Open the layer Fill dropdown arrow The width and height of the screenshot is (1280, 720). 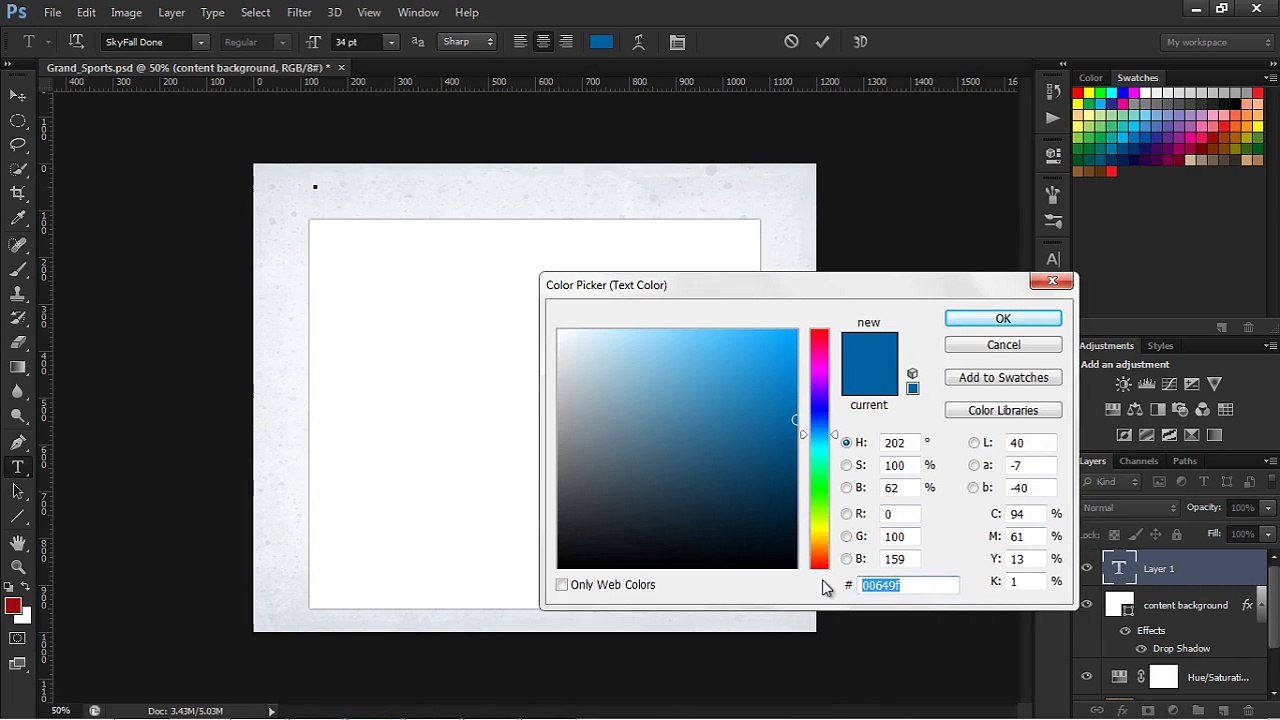pos(1268,534)
